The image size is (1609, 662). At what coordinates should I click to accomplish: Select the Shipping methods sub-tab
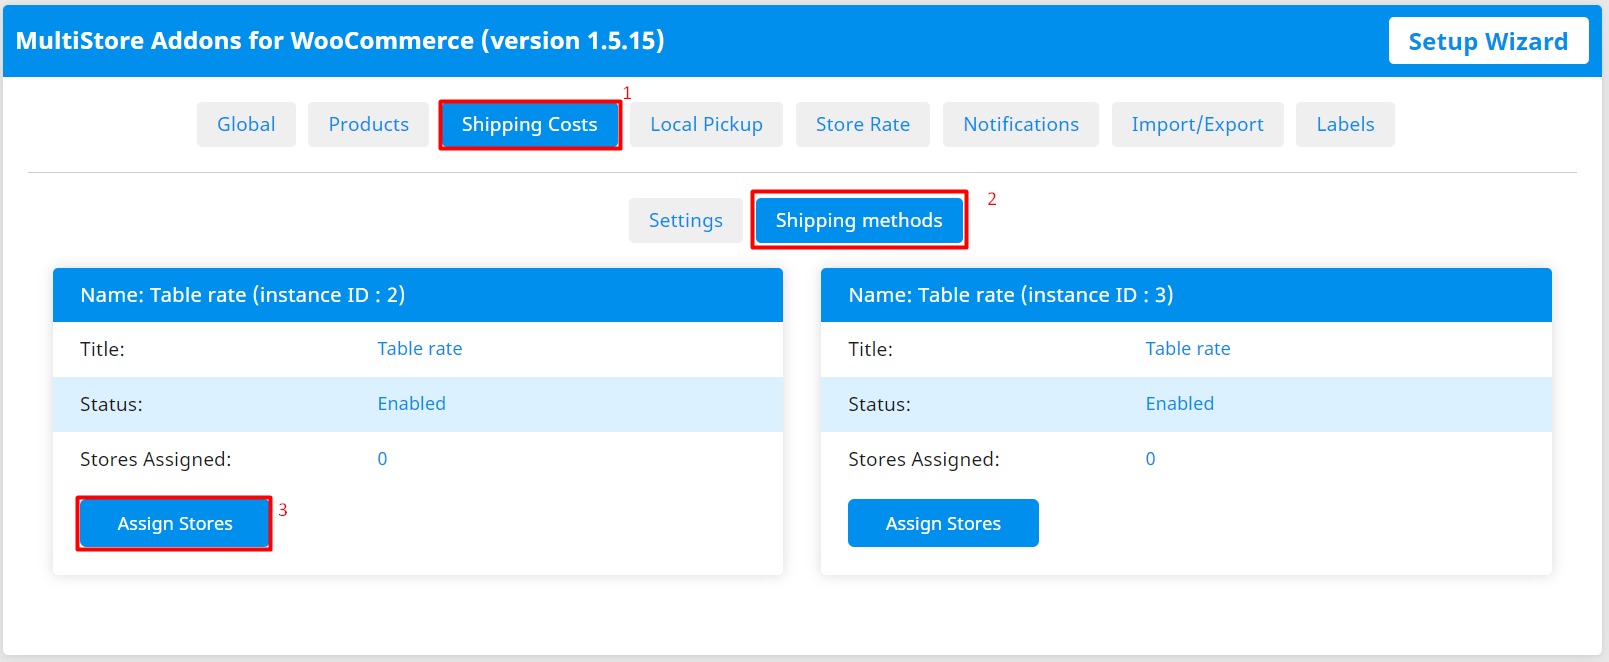[x=859, y=220]
